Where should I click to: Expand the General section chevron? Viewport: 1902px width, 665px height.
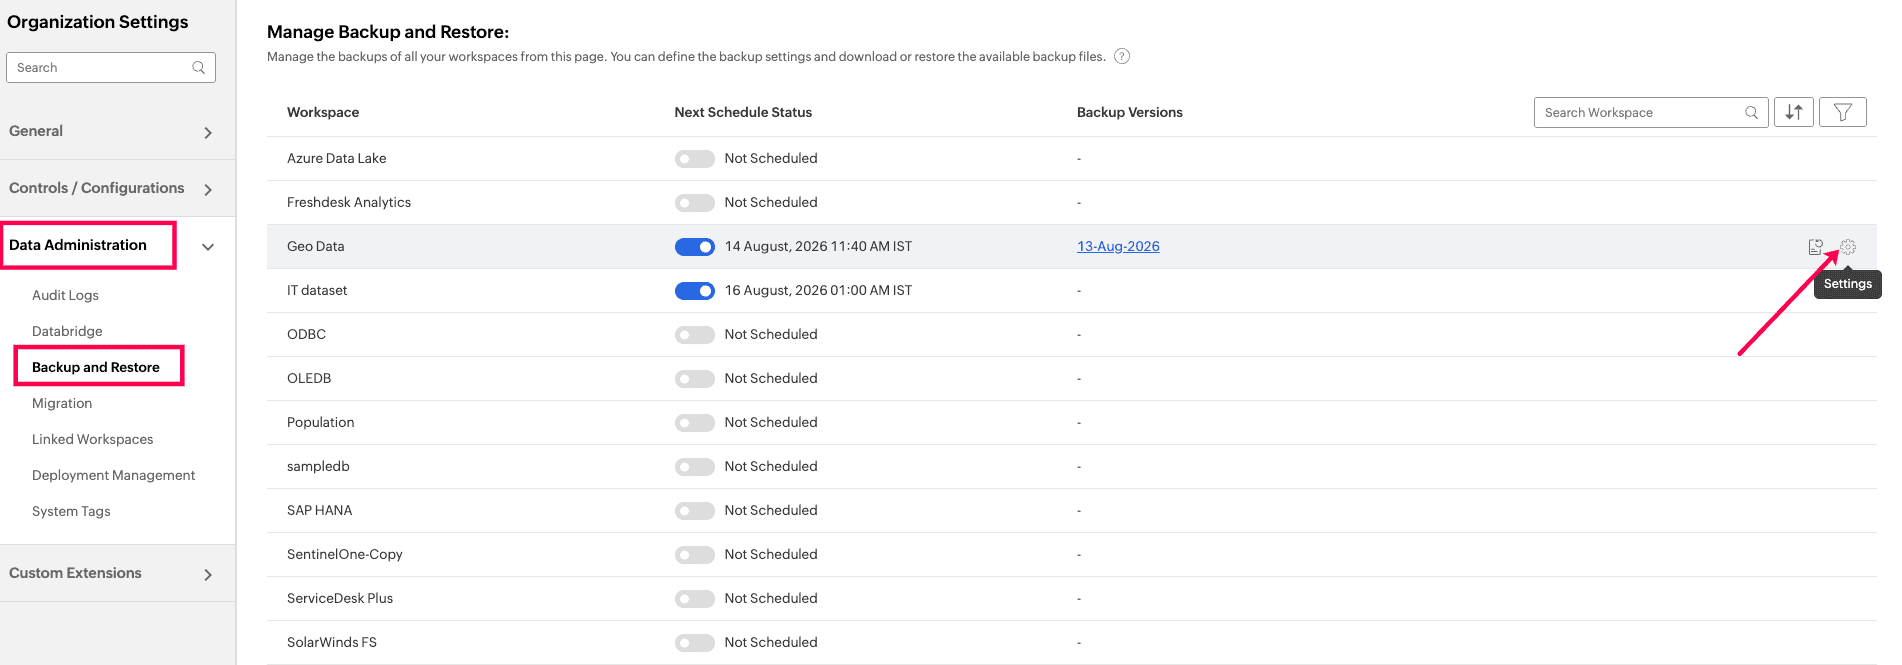[208, 132]
